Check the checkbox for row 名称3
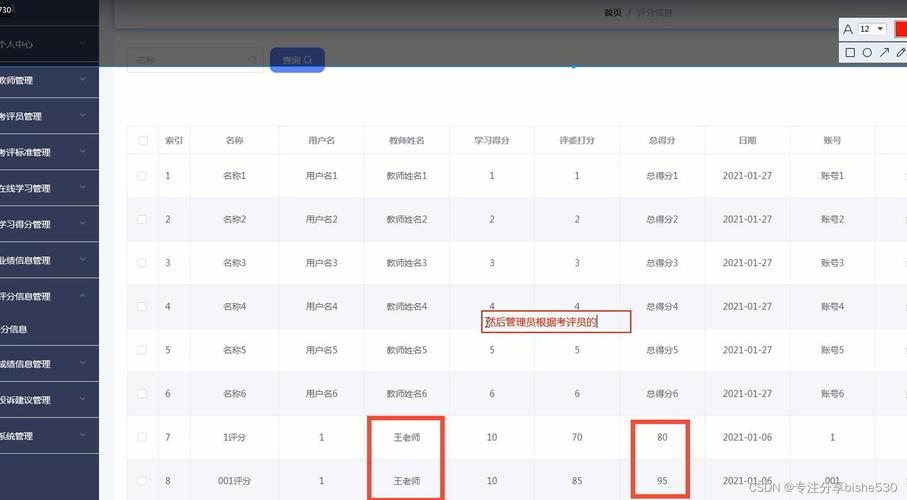 coord(142,263)
